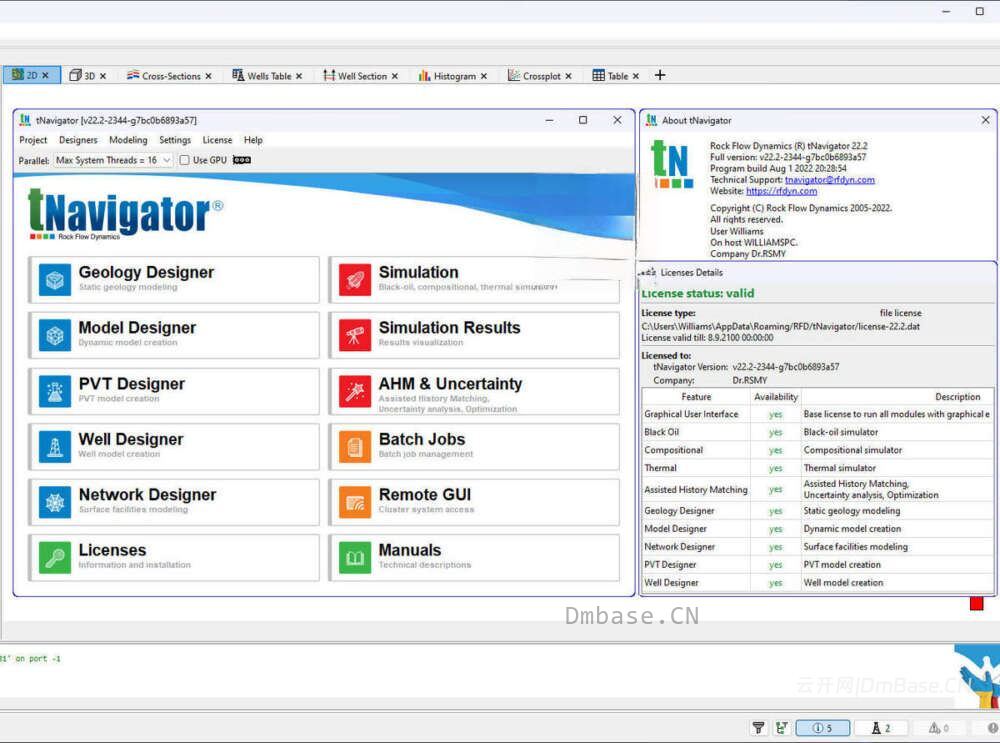Image resolution: width=1000 pixels, height=743 pixels.
Task: Open the Remote GUI icon
Action: click(x=355, y=502)
